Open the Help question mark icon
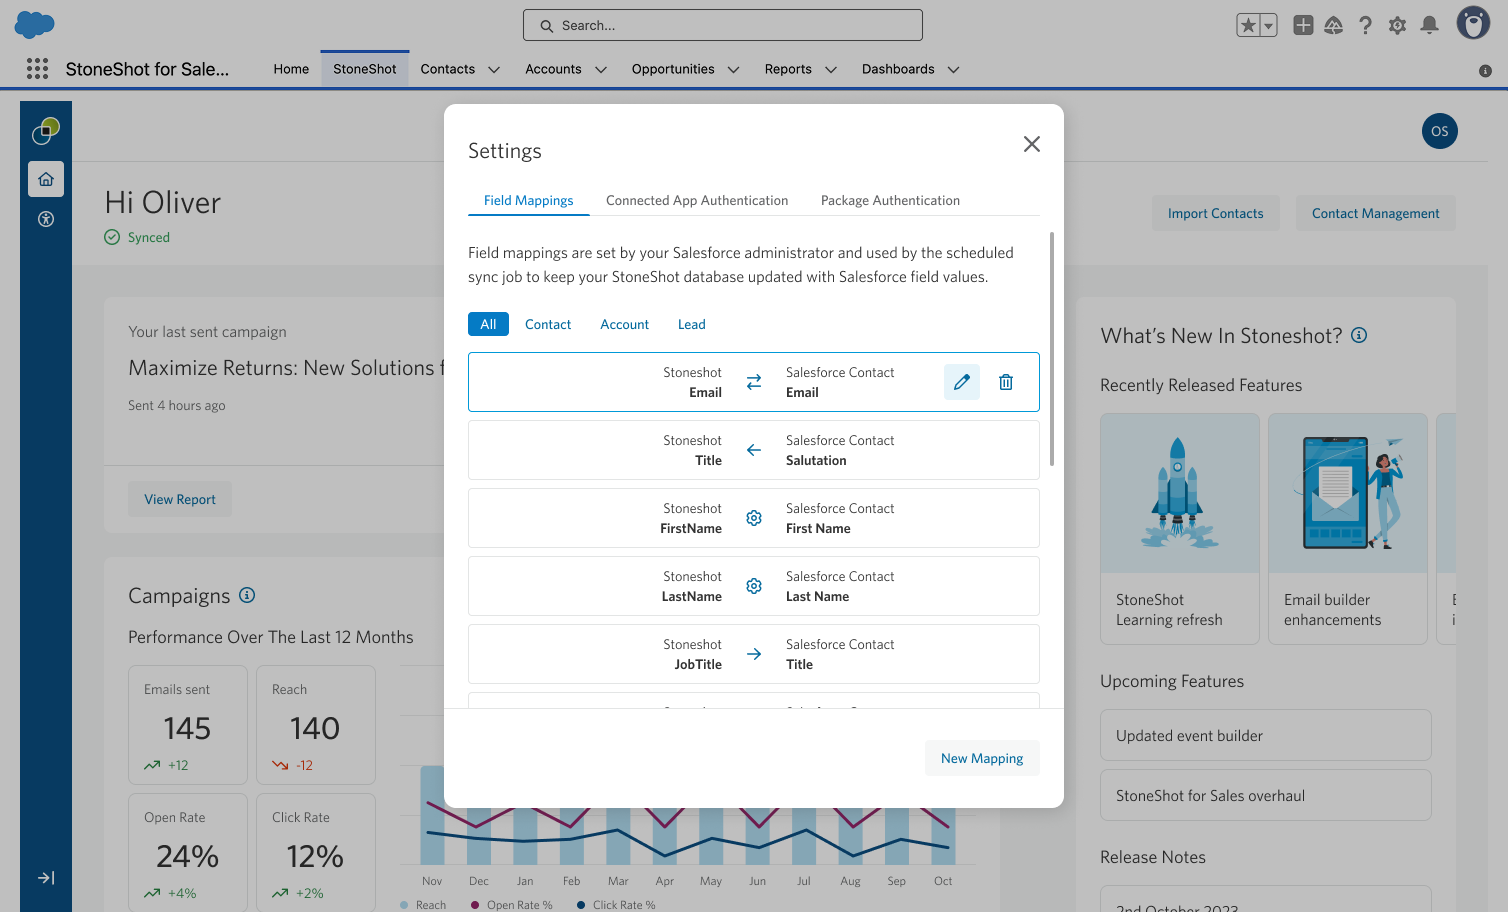Screen dimensions: 1508x912 click(1366, 25)
